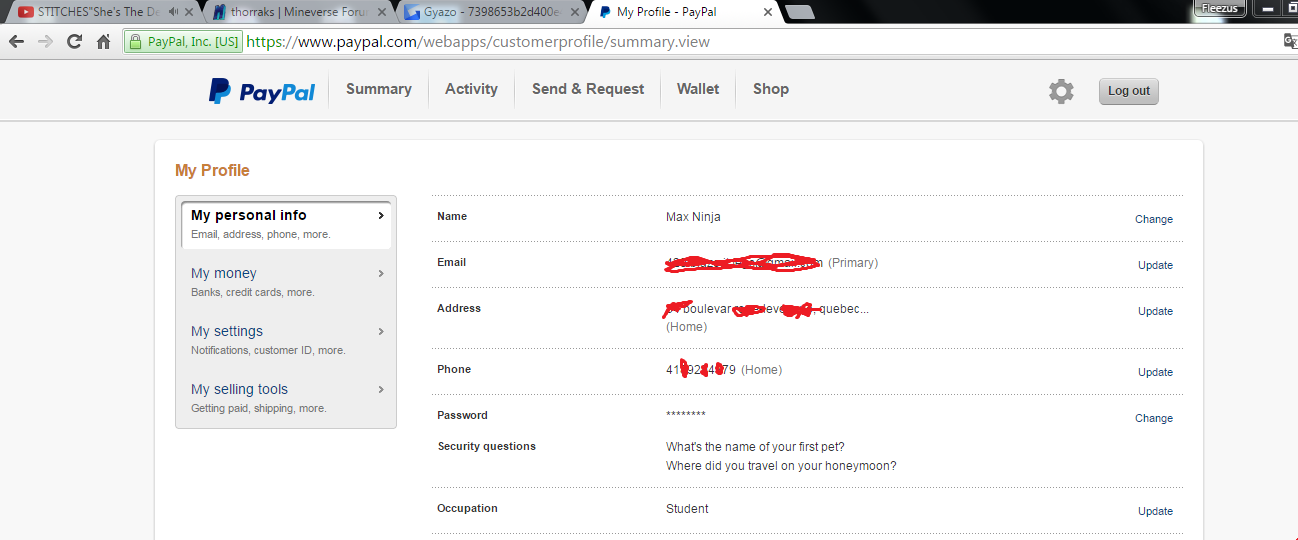
Task: Select the My Profile - PayPal tab
Action: (x=684, y=12)
